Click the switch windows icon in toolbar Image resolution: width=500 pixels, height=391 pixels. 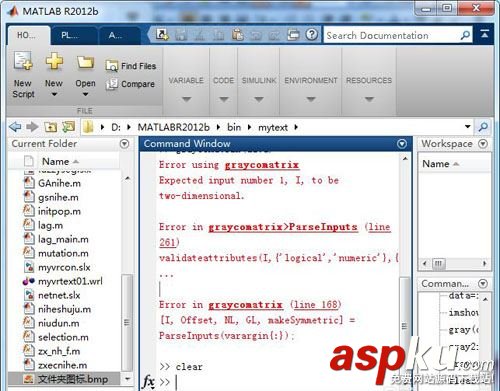(293, 35)
